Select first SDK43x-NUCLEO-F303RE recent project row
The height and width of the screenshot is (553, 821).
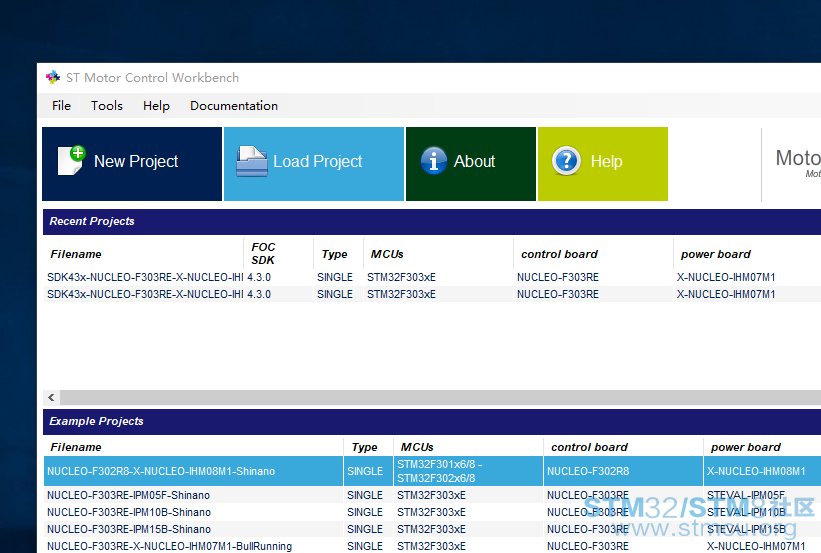[x=432, y=278]
